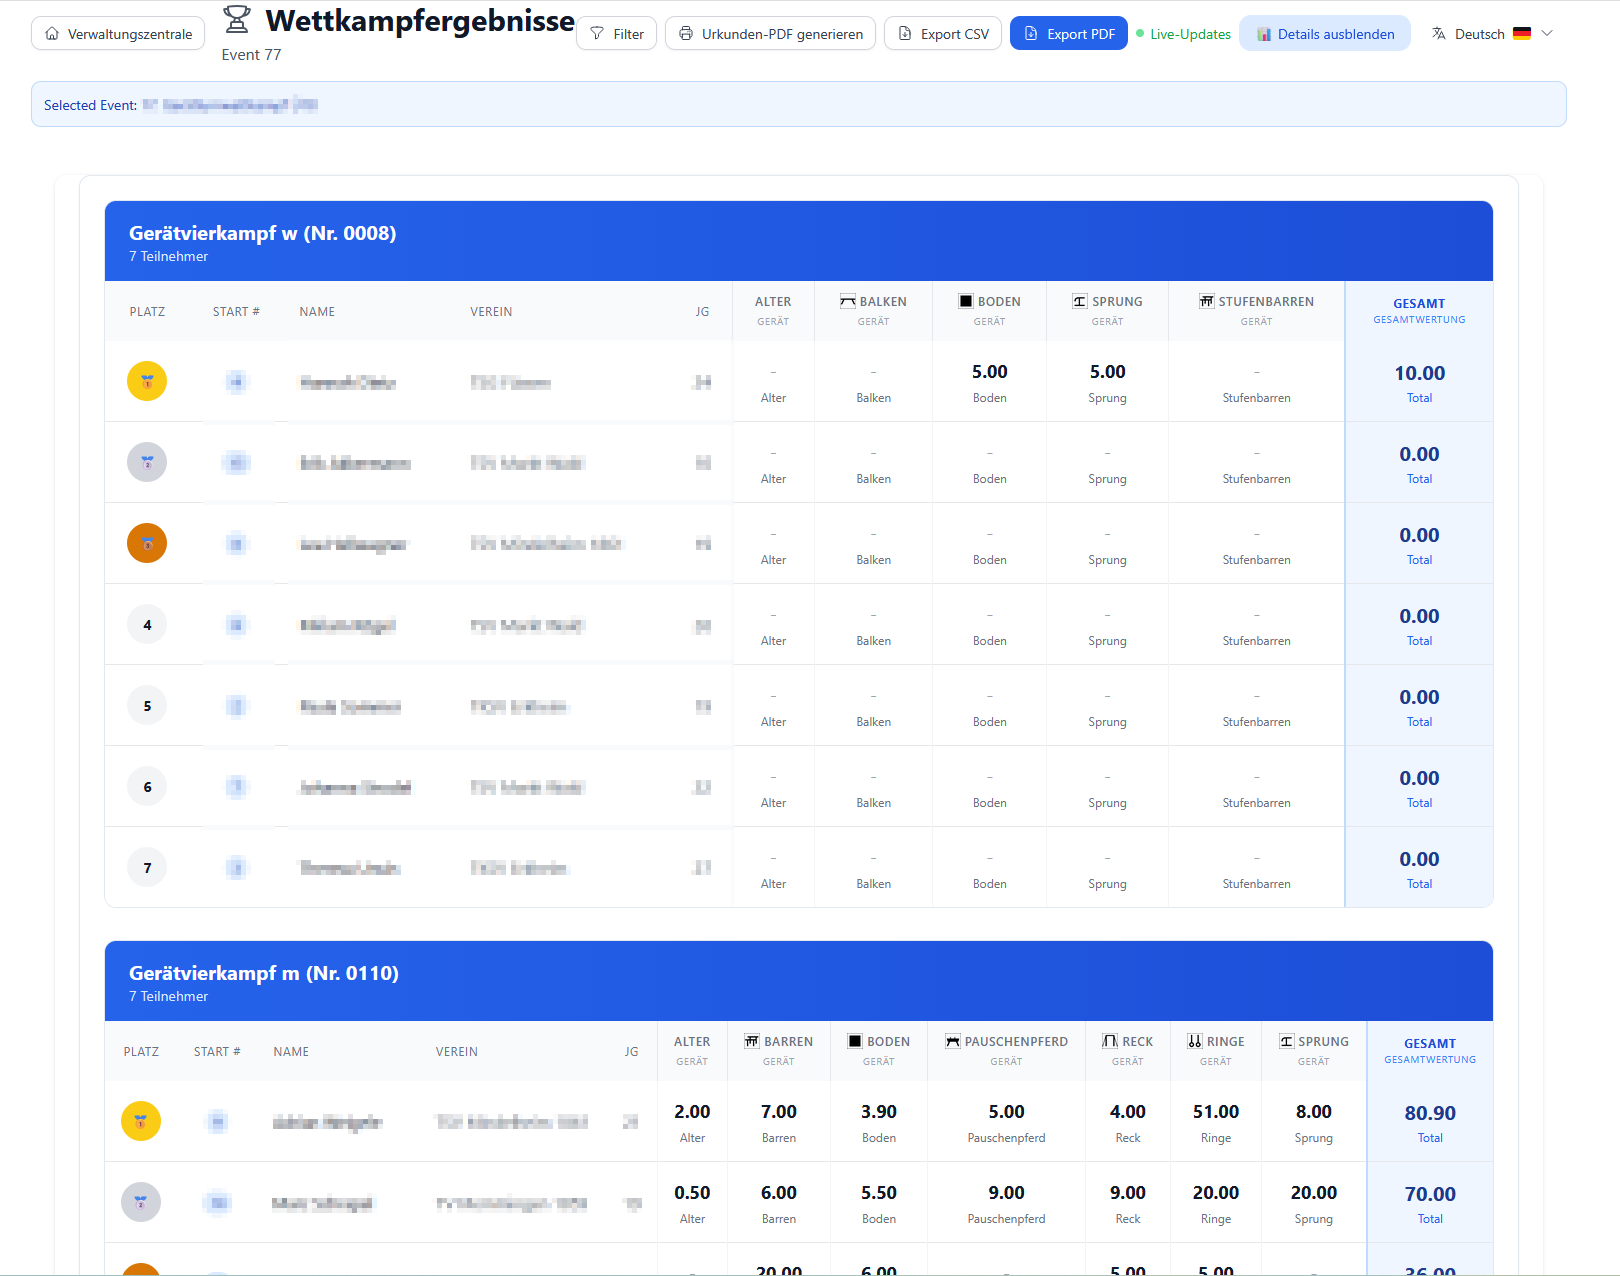Click the place 6 badge

point(147,787)
